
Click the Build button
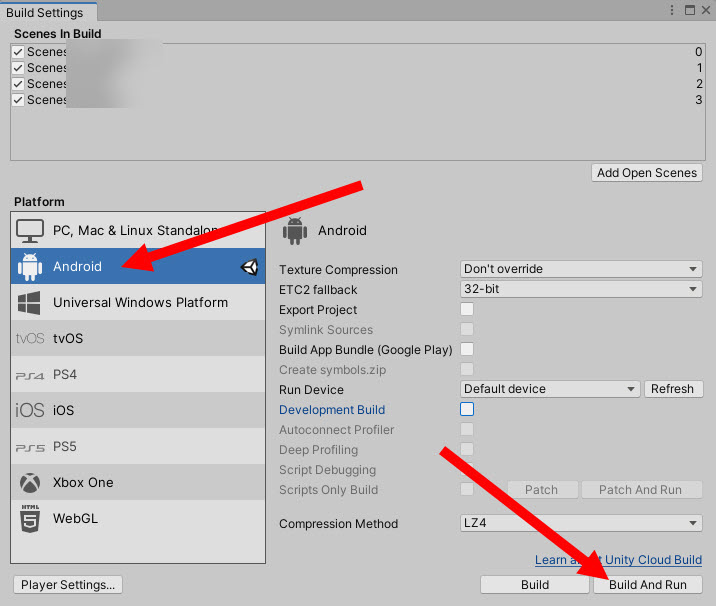tap(535, 585)
